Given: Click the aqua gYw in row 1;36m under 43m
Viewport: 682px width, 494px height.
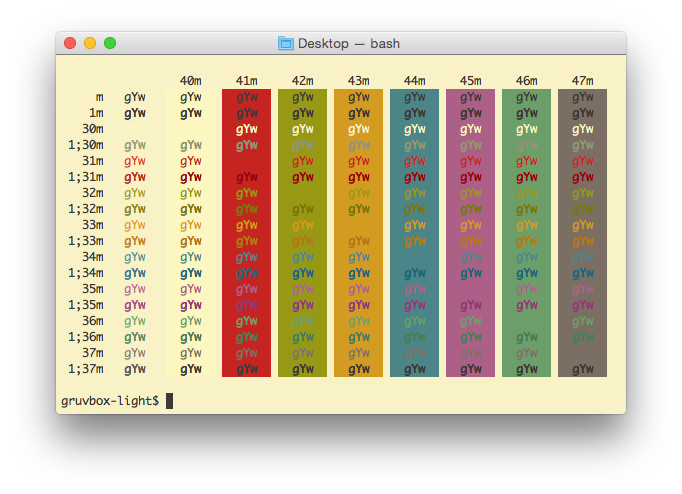Looking at the screenshot, I should (x=359, y=337).
